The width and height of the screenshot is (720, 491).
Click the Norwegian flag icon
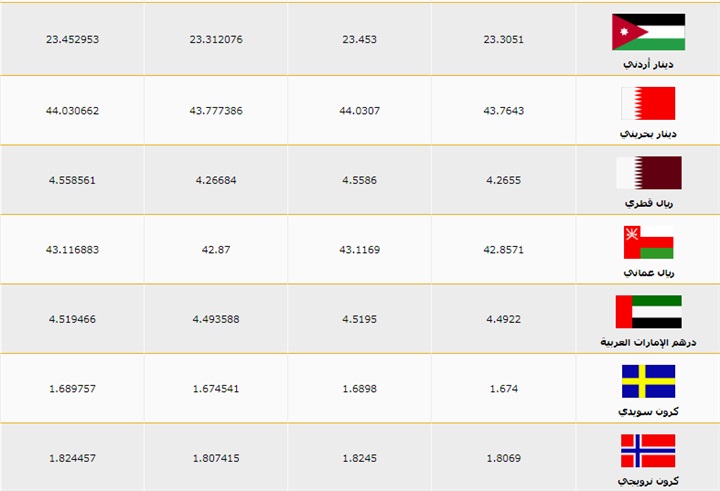point(648,451)
